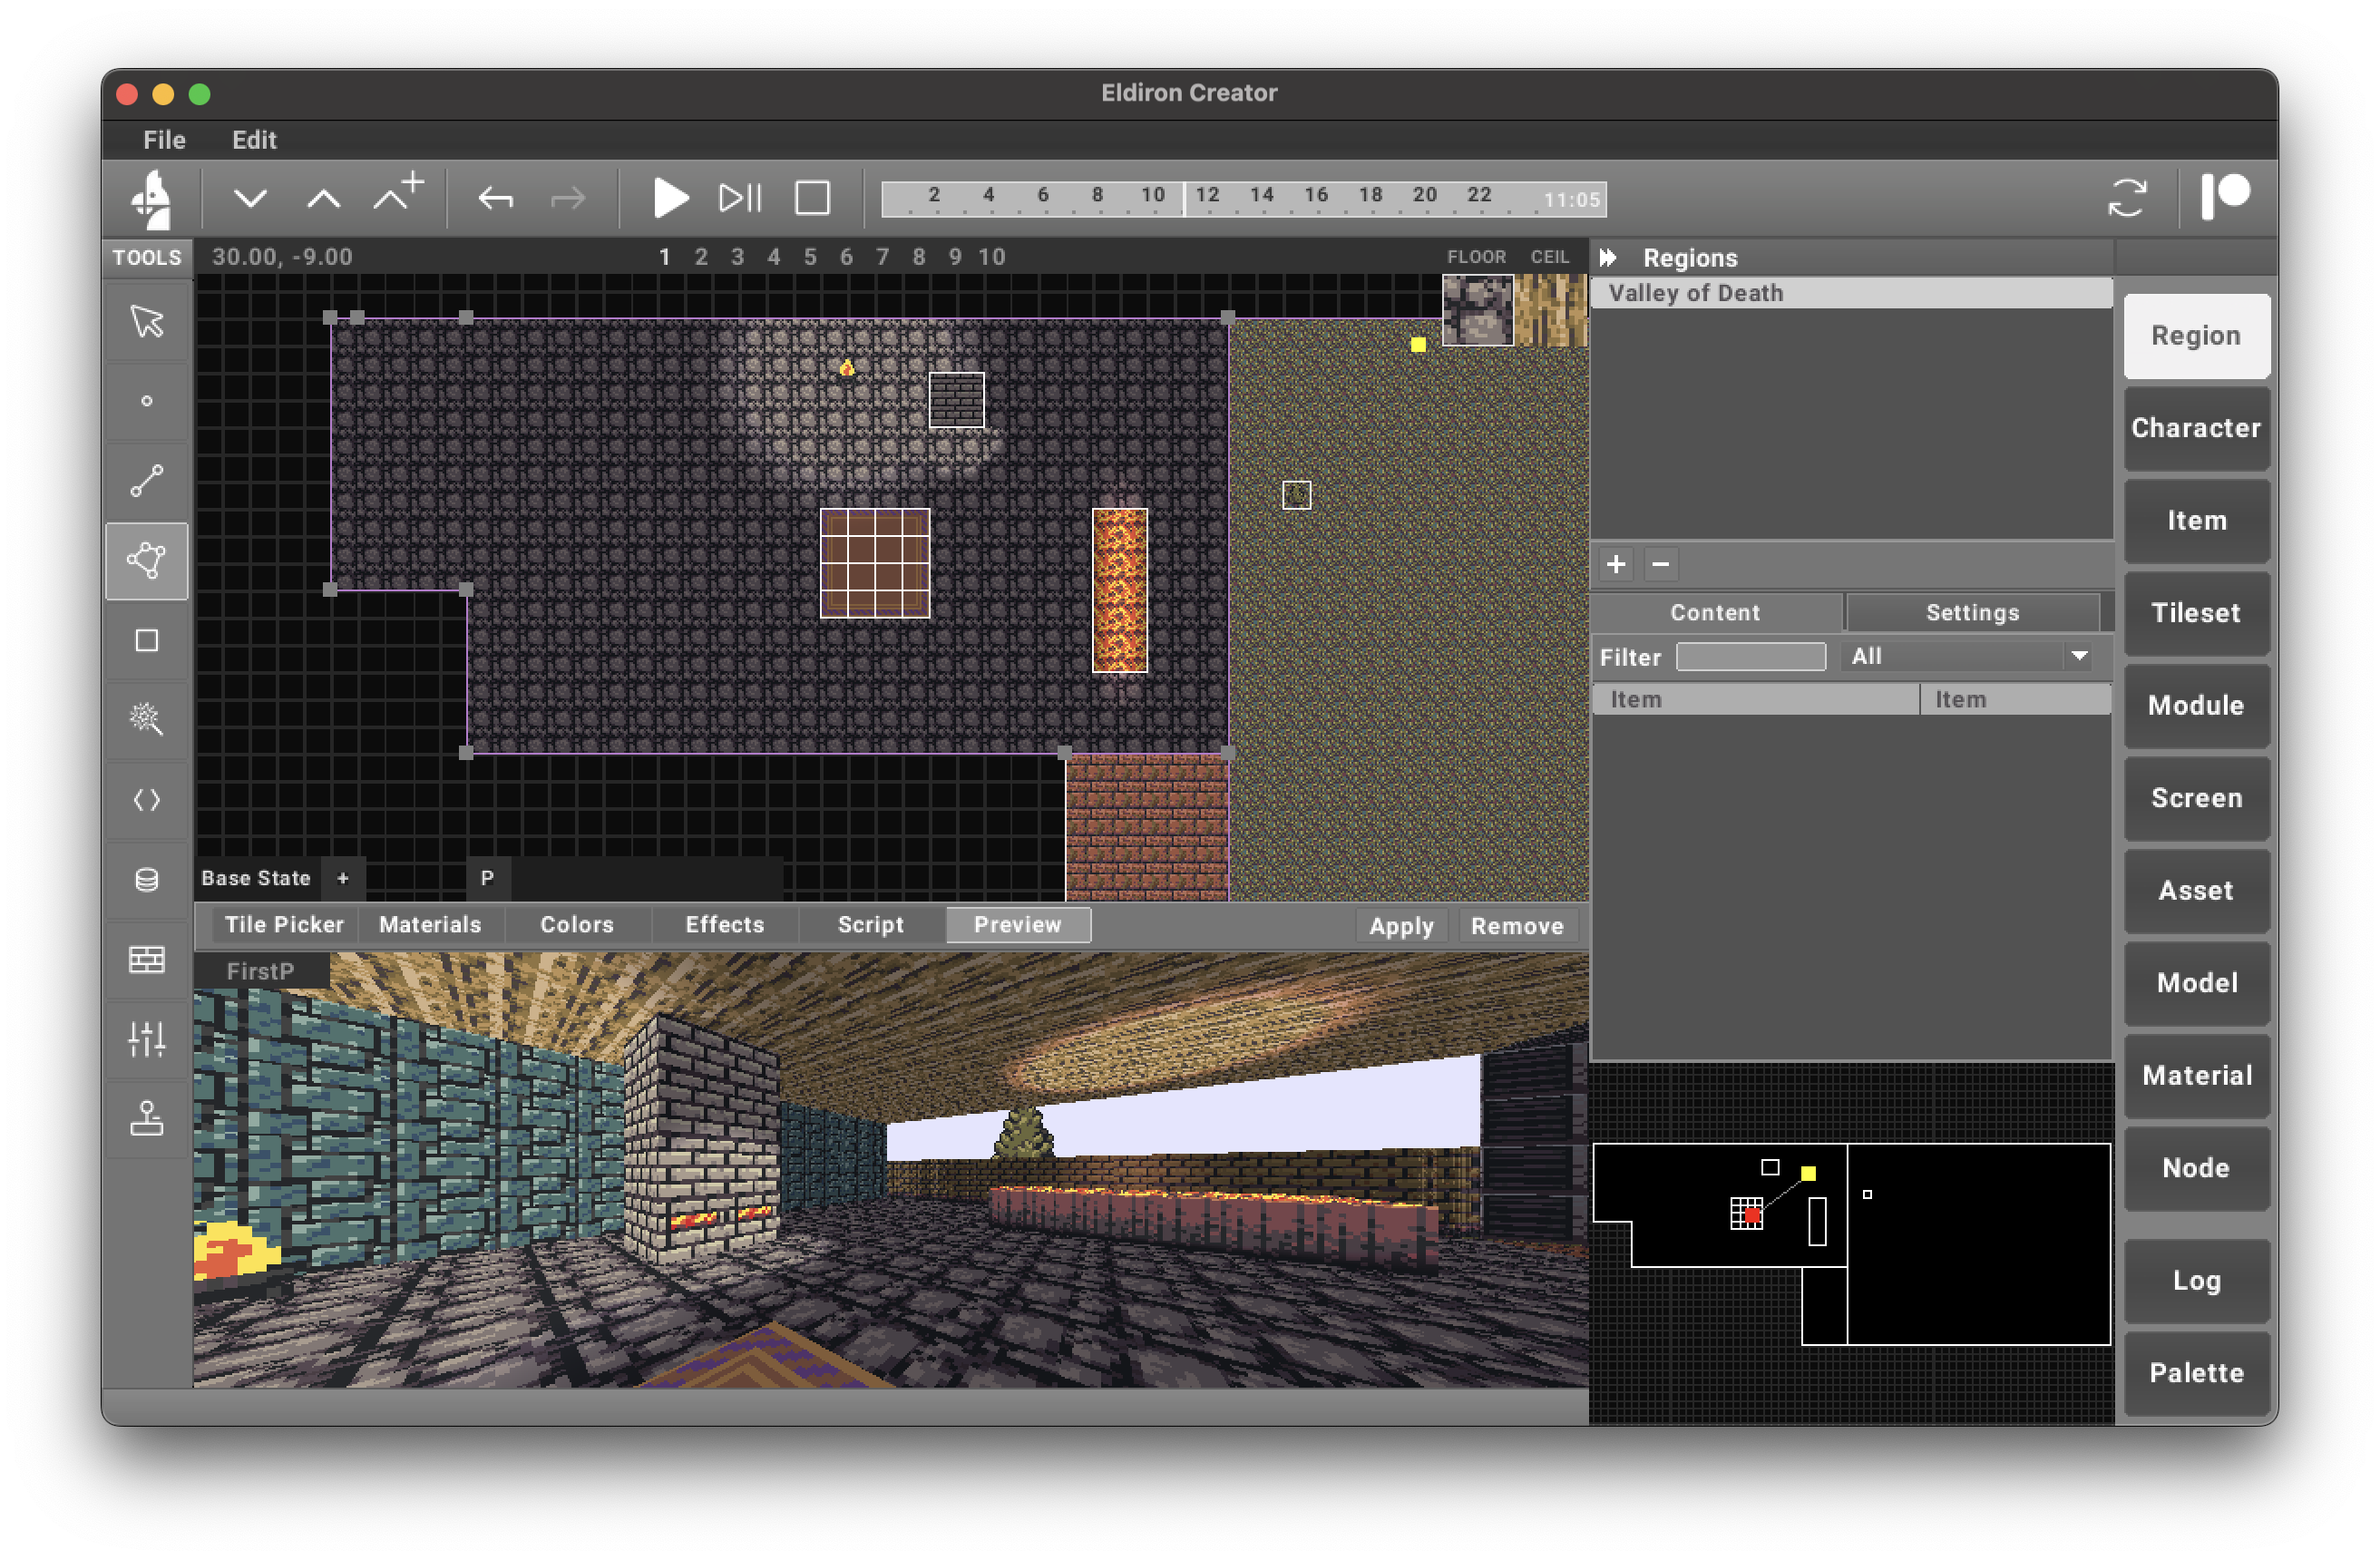
Task: Select the Region sidebar section
Action: point(2196,336)
